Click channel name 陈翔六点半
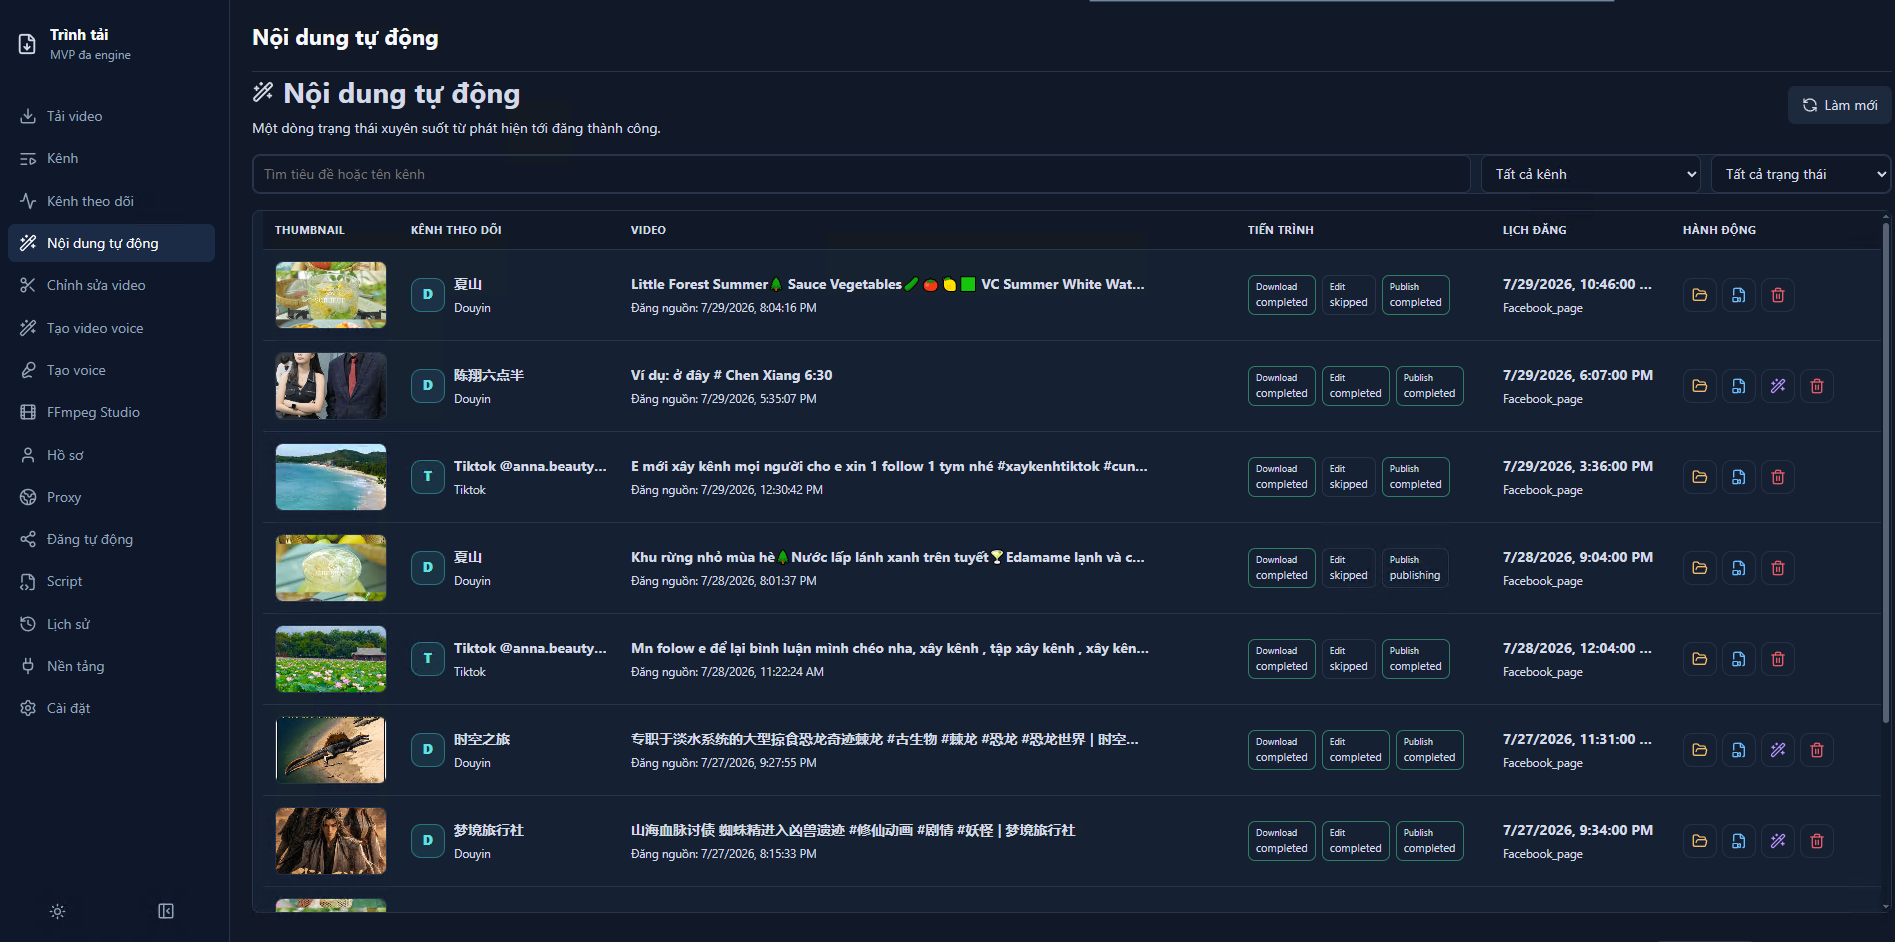Screen dimensions: 1895x942 click(489, 375)
